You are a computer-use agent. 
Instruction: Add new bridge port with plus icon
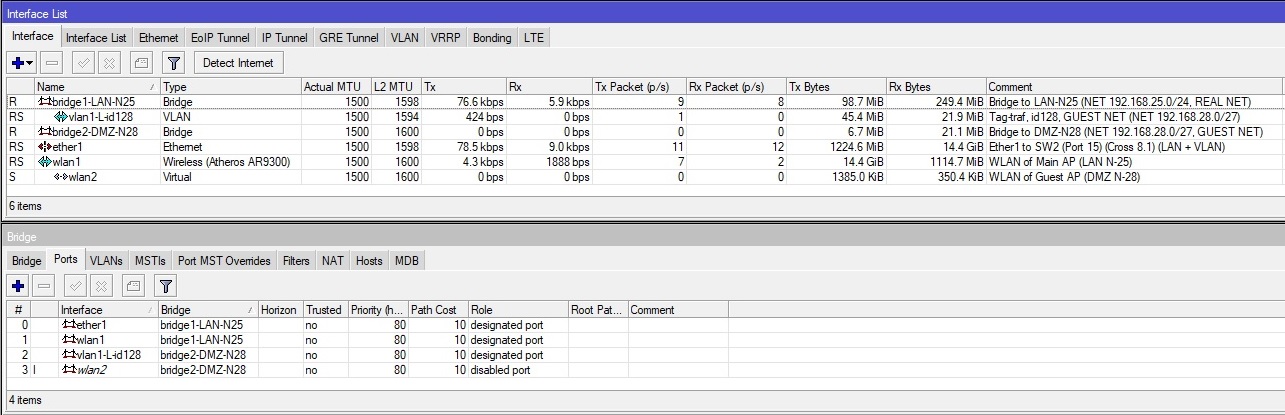coord(17,286)
